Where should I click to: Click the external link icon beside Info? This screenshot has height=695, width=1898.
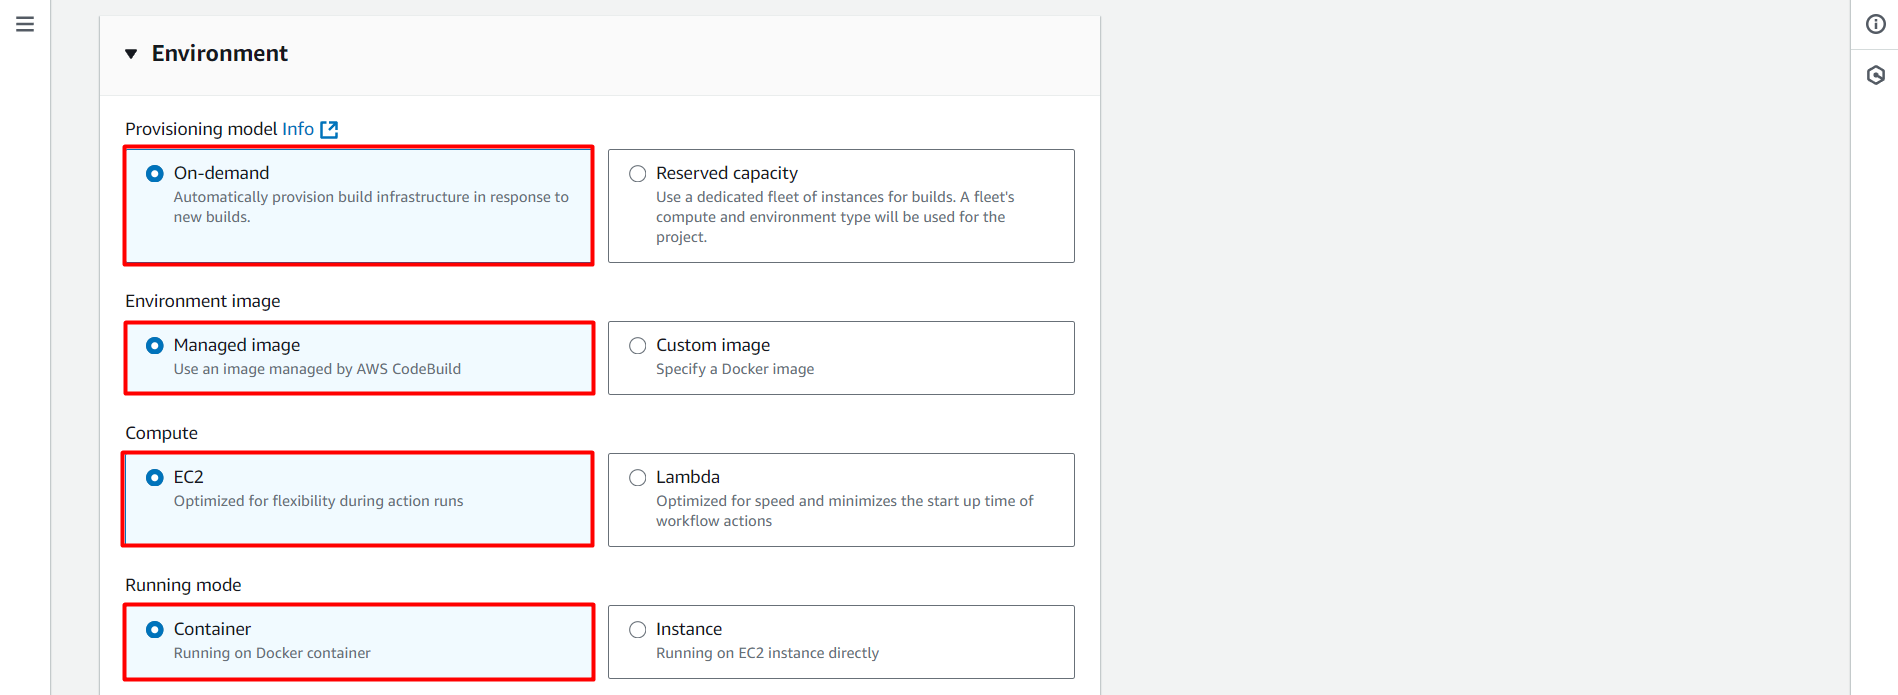pyautogui.click(x=330, y=129)
